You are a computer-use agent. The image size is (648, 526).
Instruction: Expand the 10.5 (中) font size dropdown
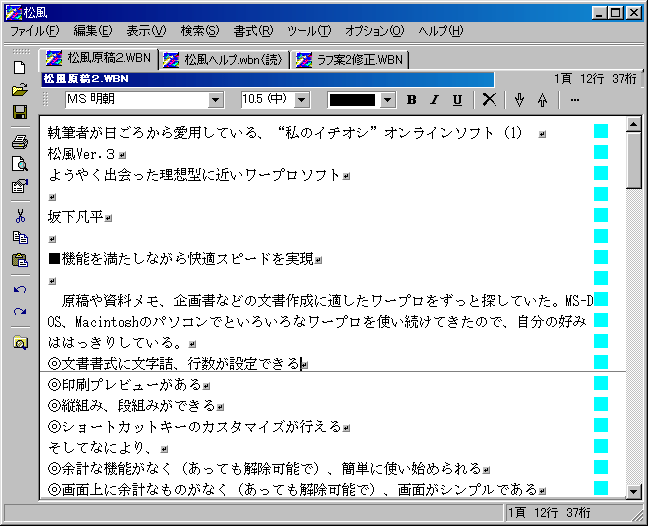point(302,100)
